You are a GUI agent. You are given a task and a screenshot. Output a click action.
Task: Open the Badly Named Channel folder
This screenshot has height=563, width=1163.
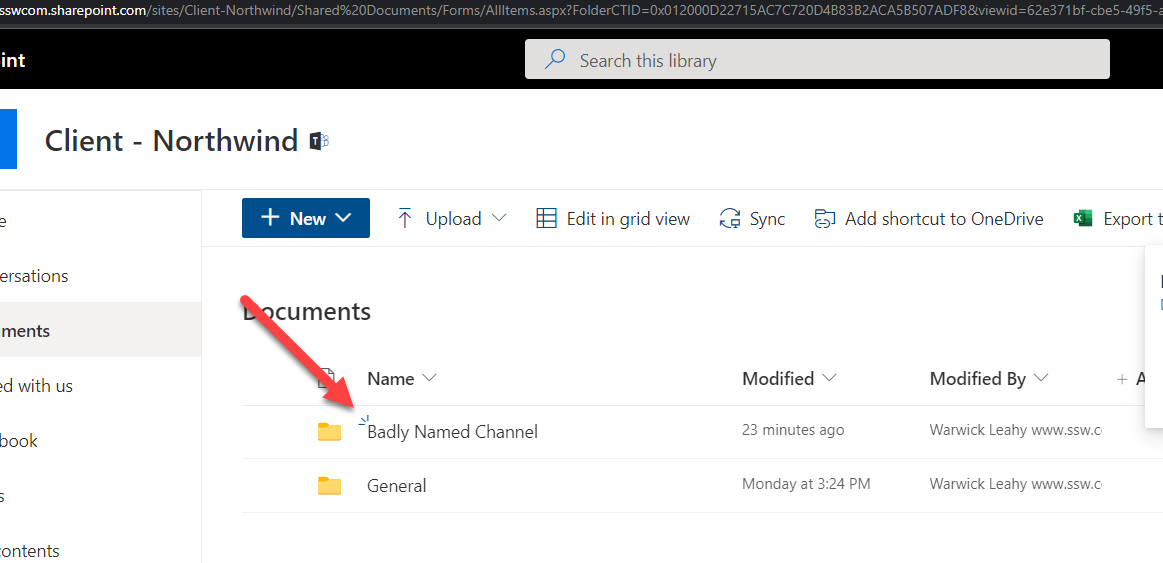pyautogui.click(x=452, y=432)
